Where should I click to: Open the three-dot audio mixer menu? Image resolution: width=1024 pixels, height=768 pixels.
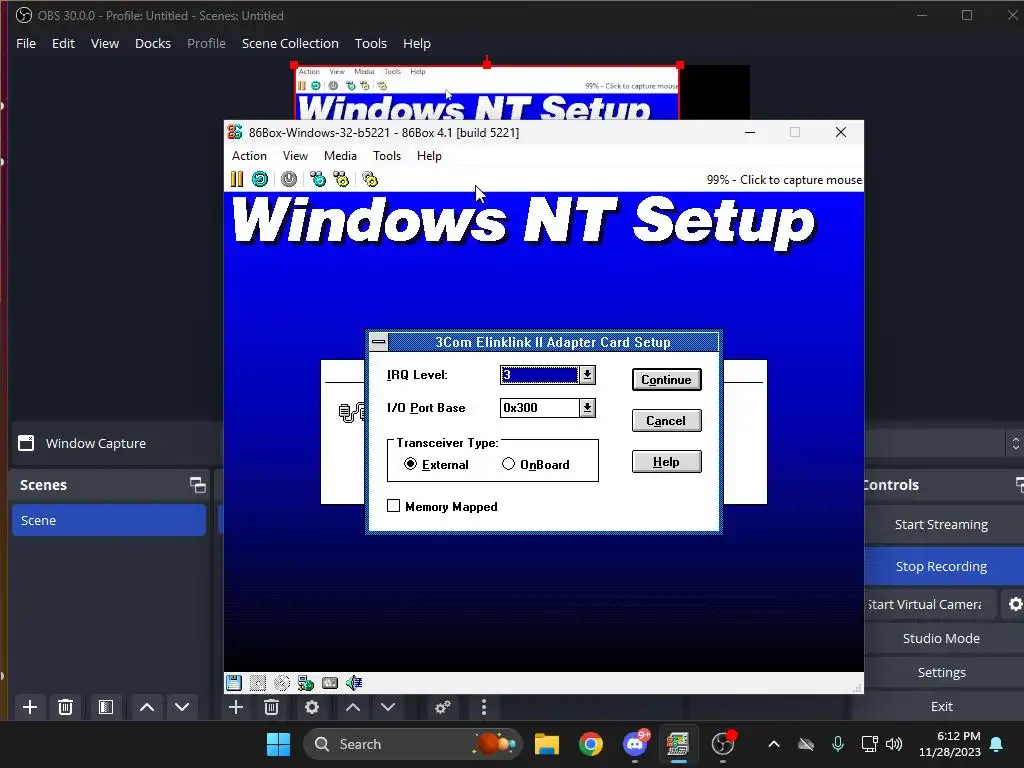[x=483, y=707]
